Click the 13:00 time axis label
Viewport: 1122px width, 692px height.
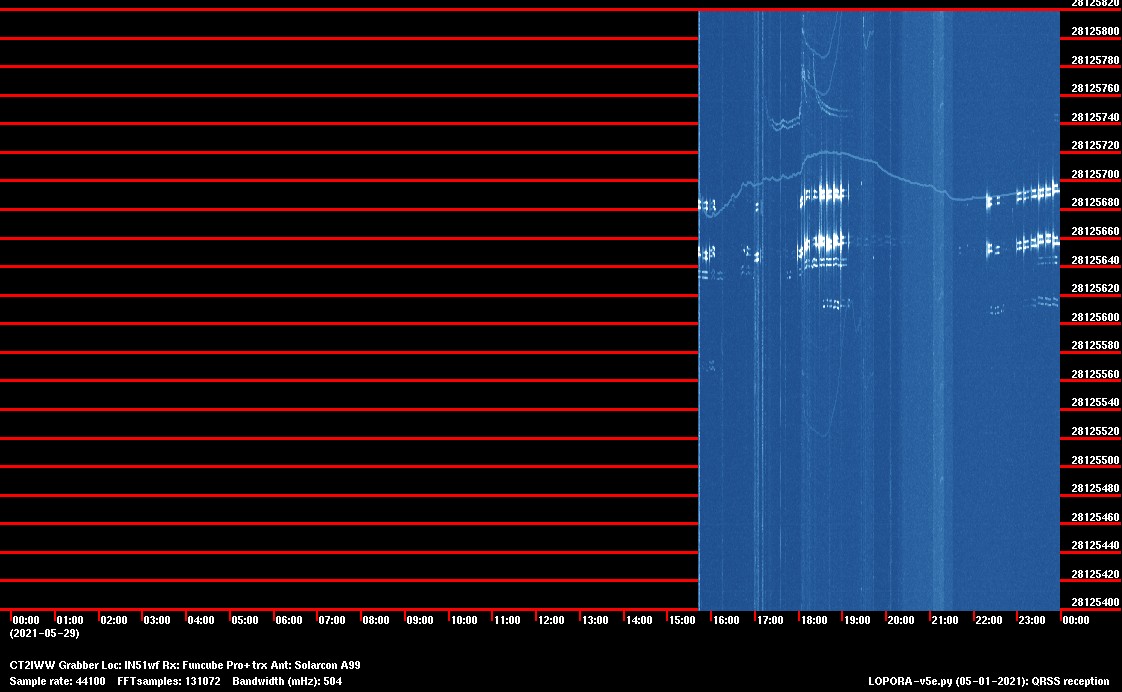click(595, 620)
